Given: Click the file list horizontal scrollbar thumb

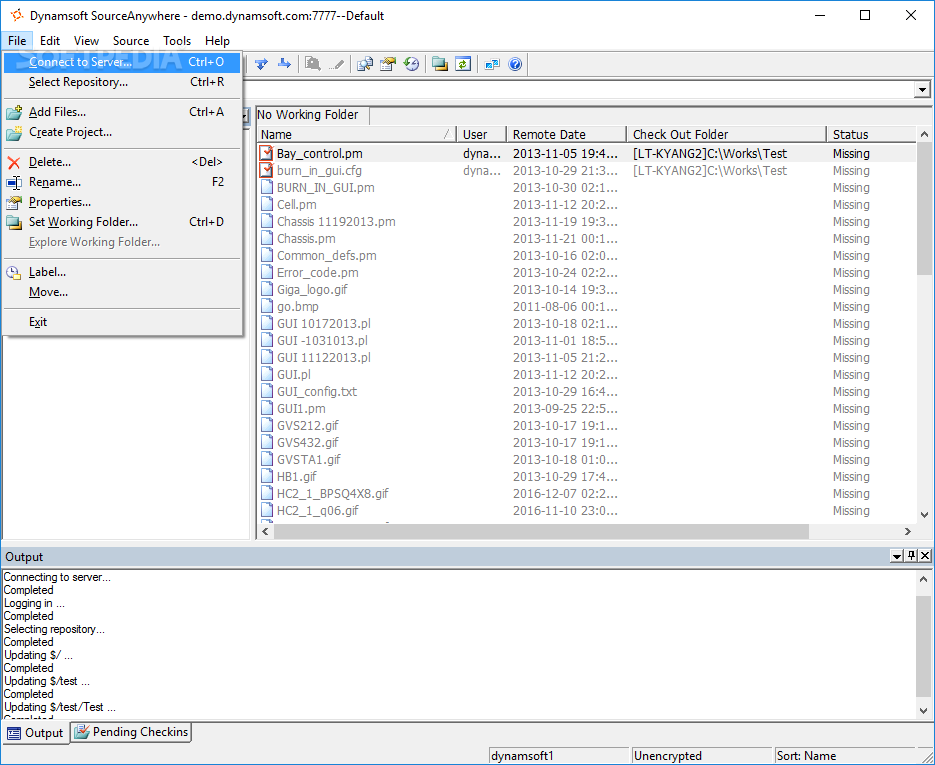Looking at the screenshot, I should [x=541, y=531].
